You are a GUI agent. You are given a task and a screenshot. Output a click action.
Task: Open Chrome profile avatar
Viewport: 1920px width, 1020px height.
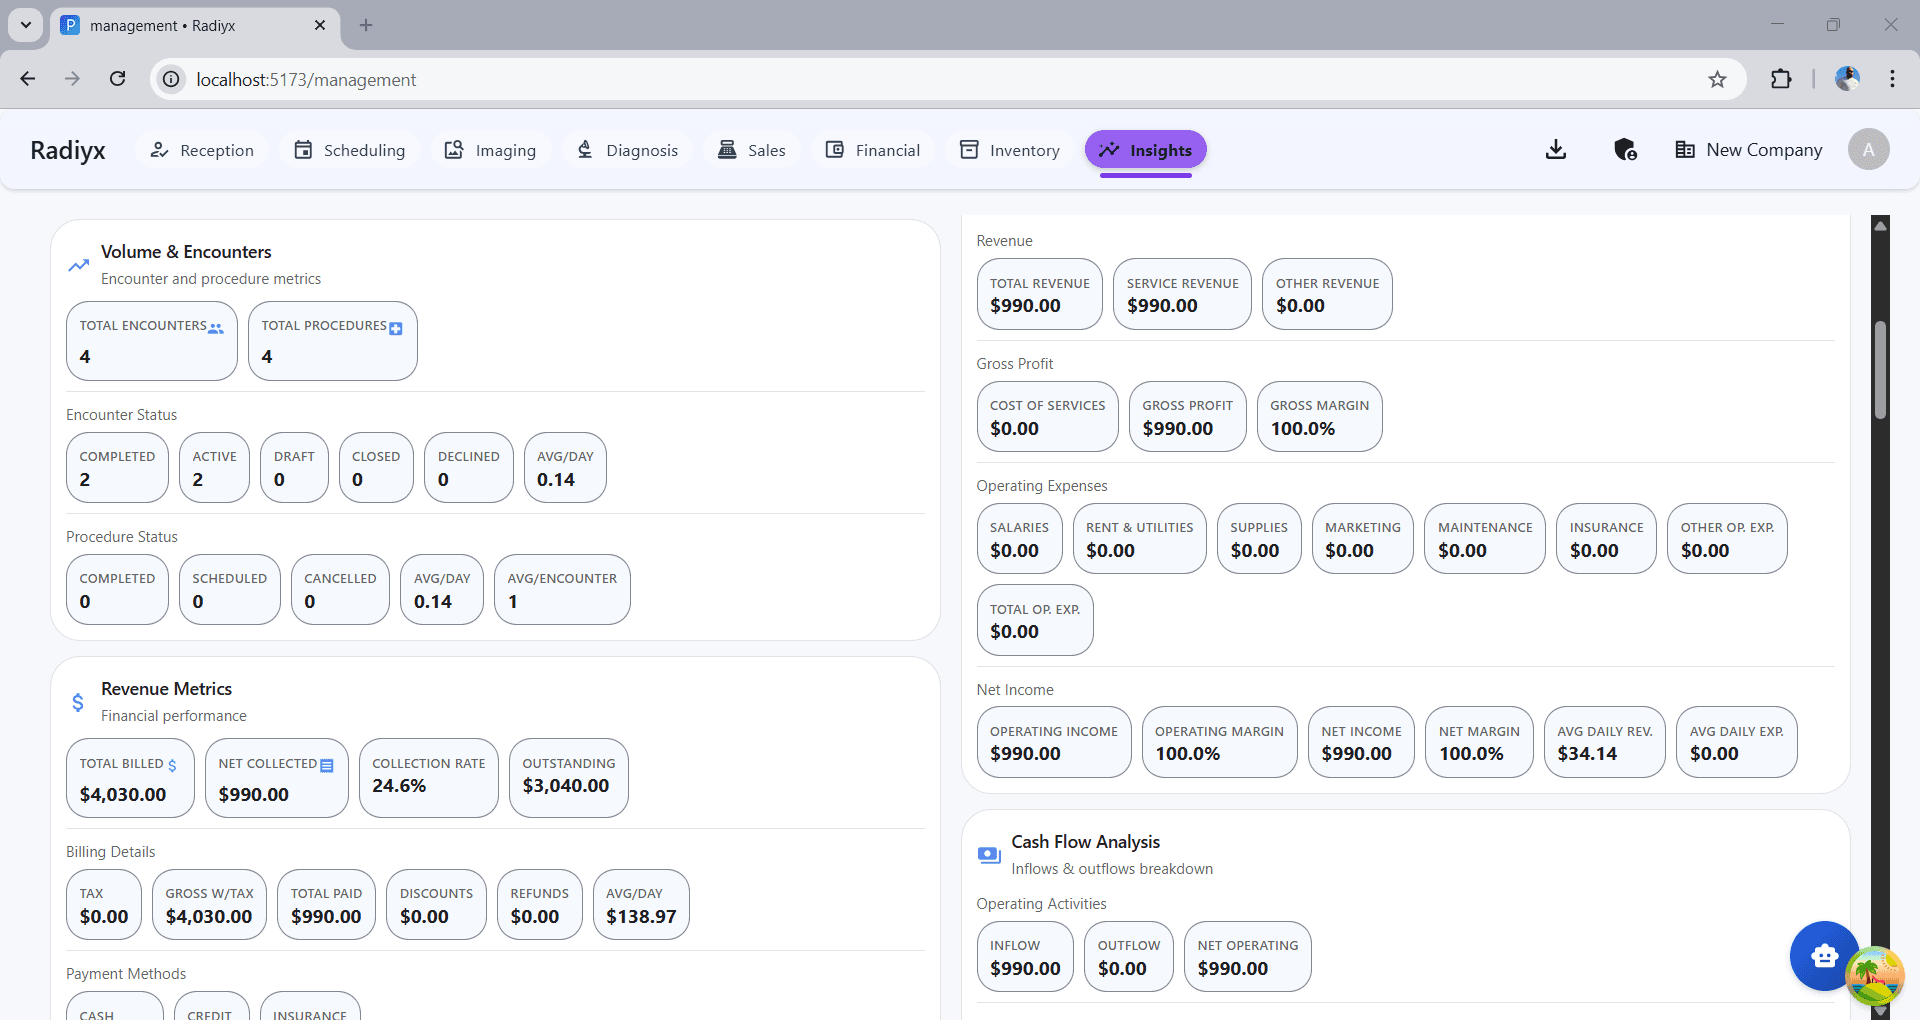pos(1847,79)
